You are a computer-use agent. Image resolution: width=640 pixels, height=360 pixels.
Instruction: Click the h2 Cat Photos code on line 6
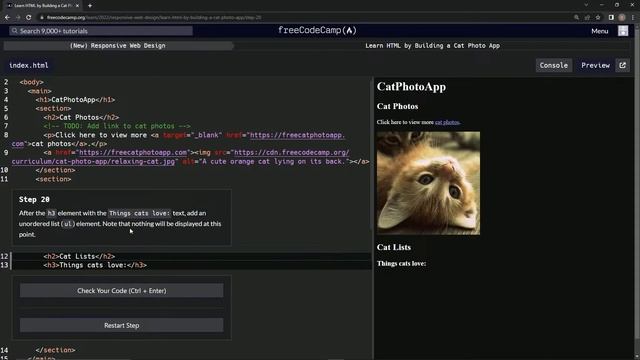81,117
